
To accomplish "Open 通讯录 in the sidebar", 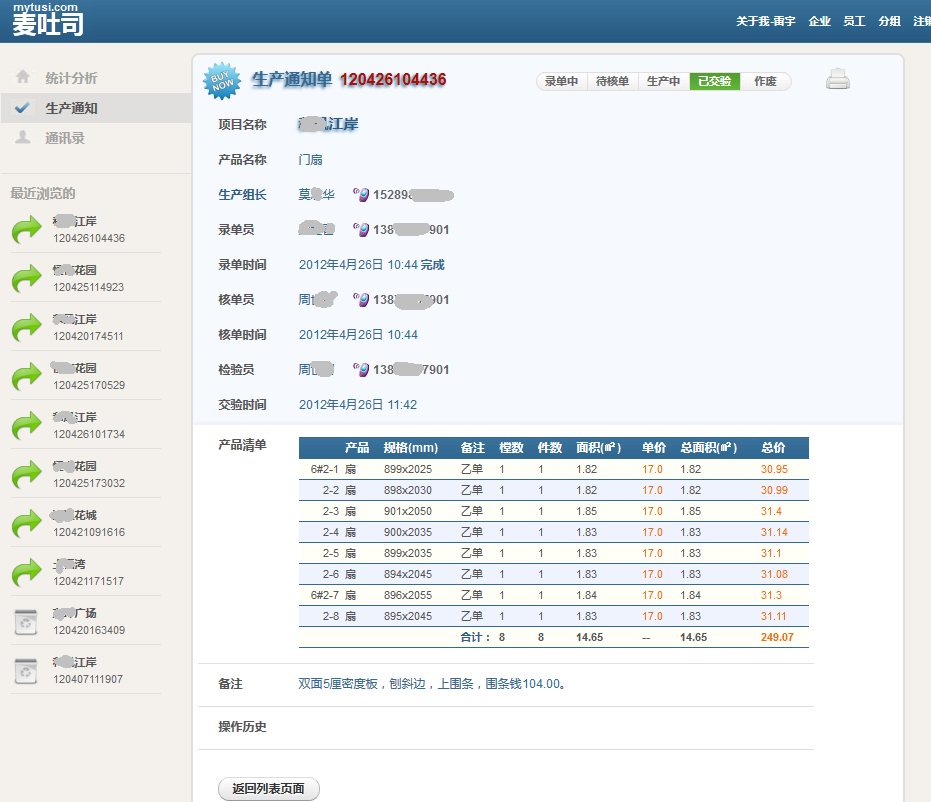I will [x=65, y=138].
